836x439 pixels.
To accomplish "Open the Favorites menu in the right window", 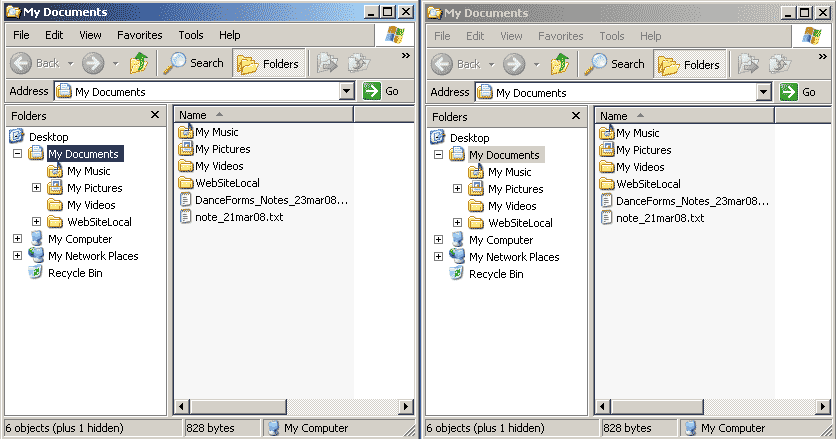I will point(560,36).
